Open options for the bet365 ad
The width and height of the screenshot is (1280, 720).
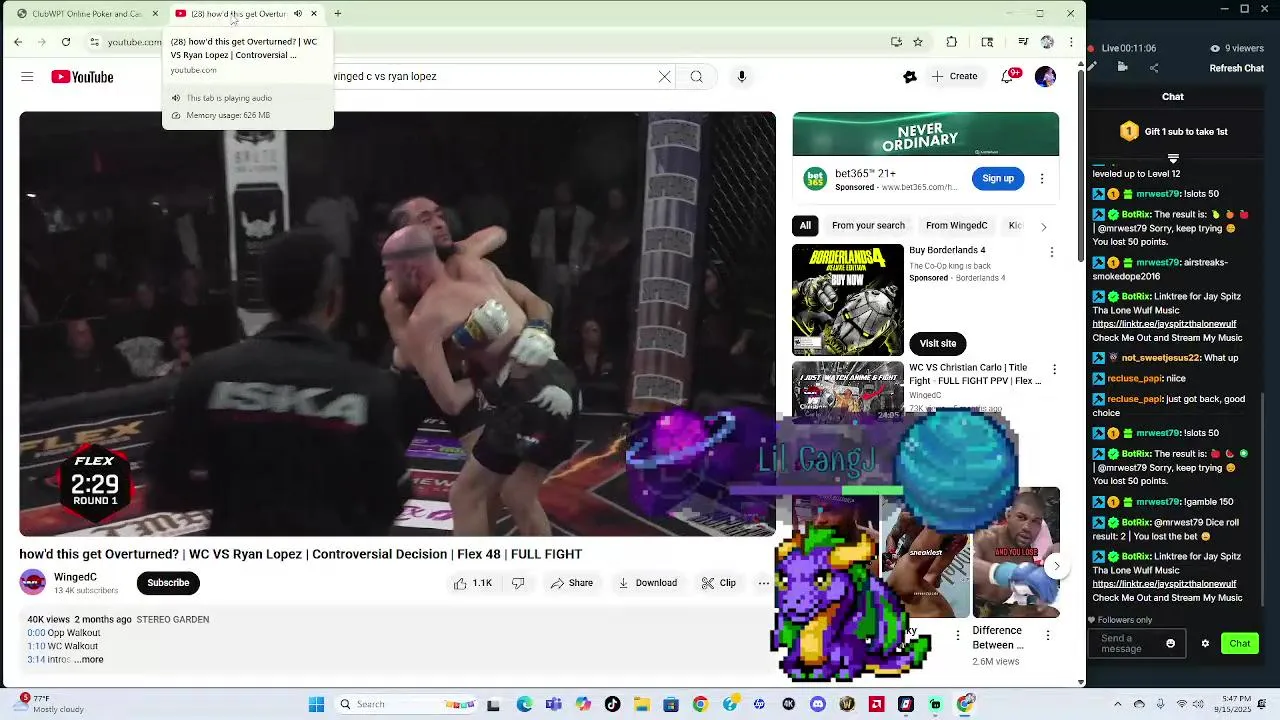[x=1042, y=178]
